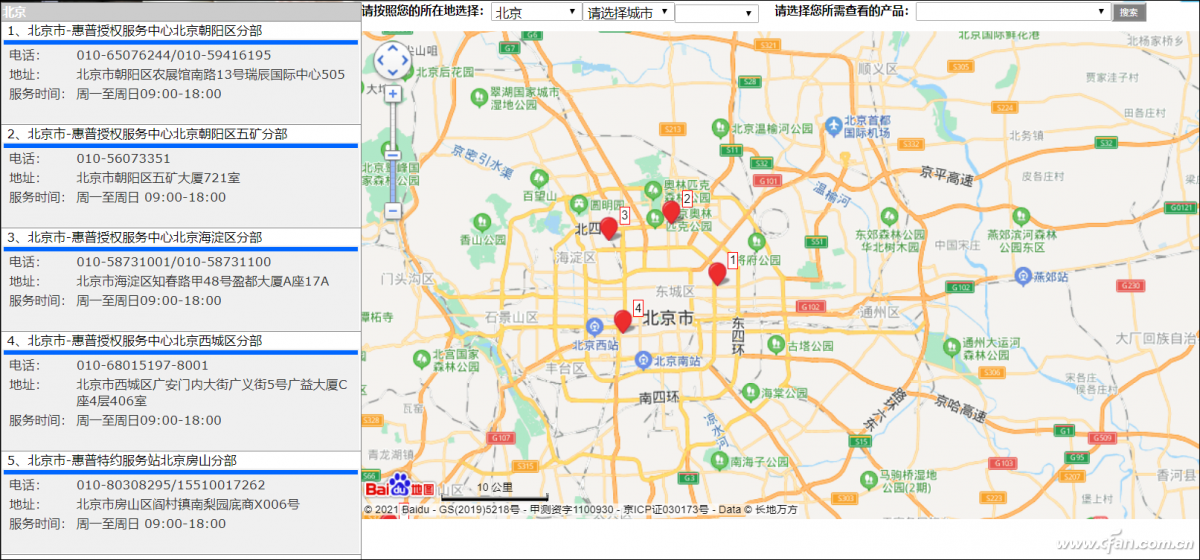
Task: Select service center 2 北京朝阳区五矿分部 heading
Action: point(147,133)
